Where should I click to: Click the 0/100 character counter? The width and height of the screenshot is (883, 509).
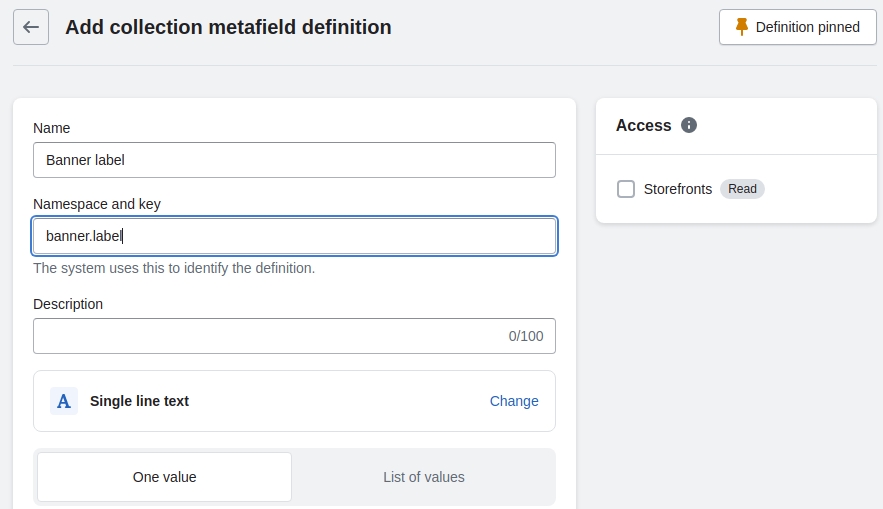[525, 336]
